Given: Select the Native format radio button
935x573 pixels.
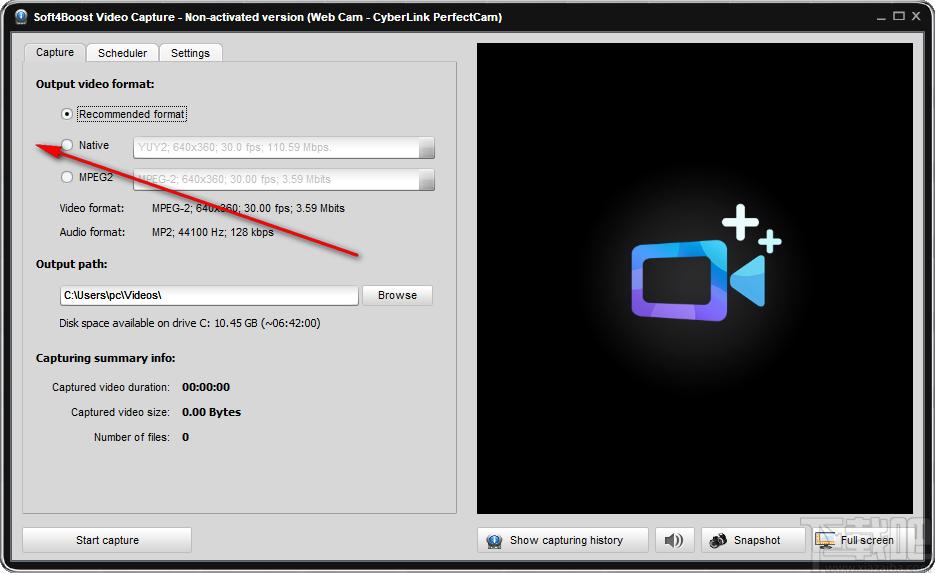Looking at the screenshot, I should (x=67, y=145).
